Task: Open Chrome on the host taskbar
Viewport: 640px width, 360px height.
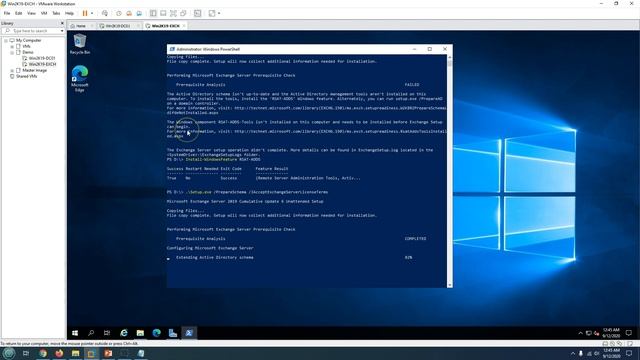Action: pyautogui.click(x=42, y=353)
